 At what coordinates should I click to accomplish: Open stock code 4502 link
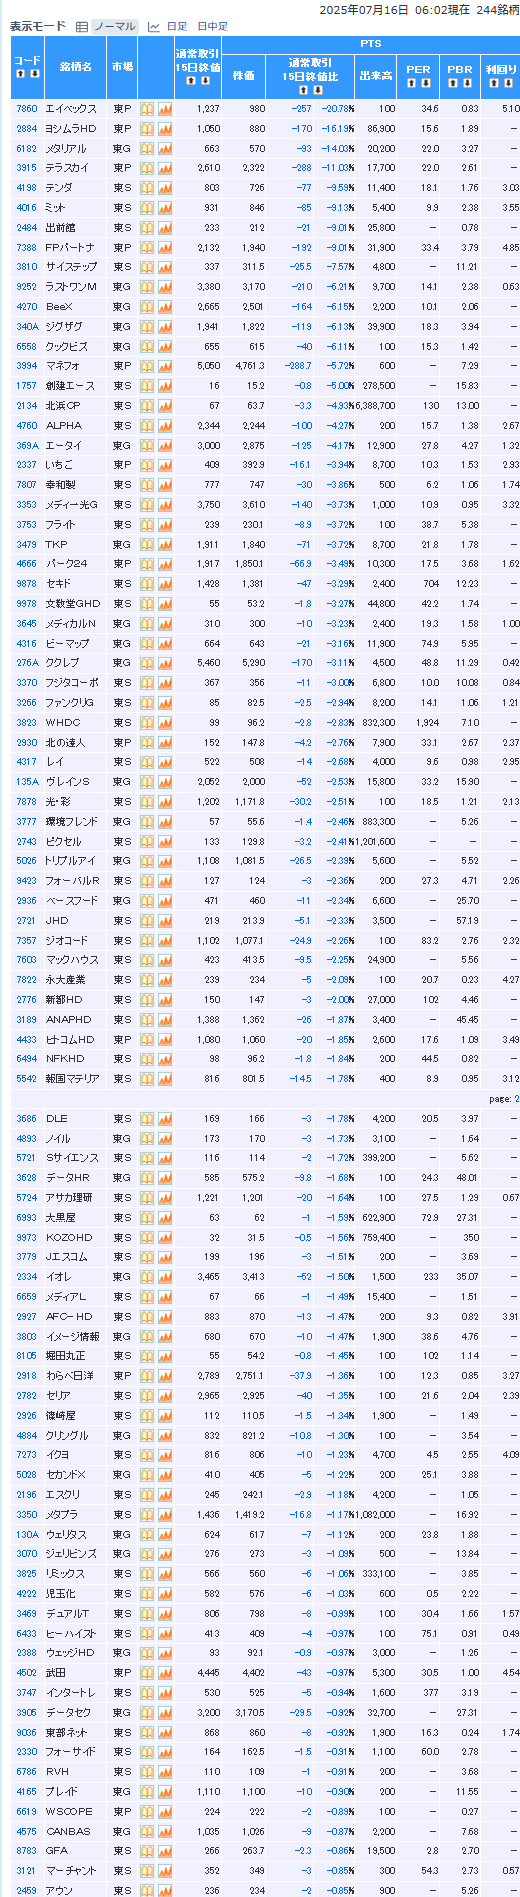(x=26, y=1672)
